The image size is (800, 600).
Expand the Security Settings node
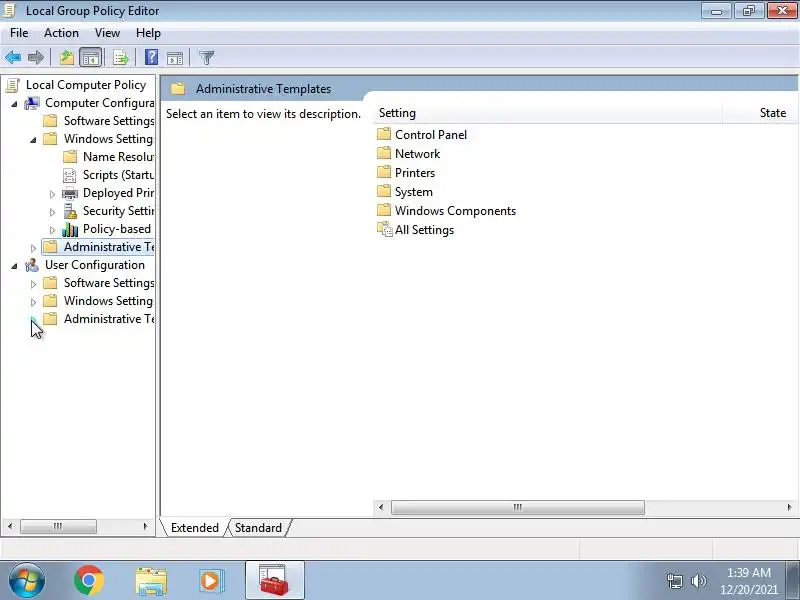tap(52, 212)
